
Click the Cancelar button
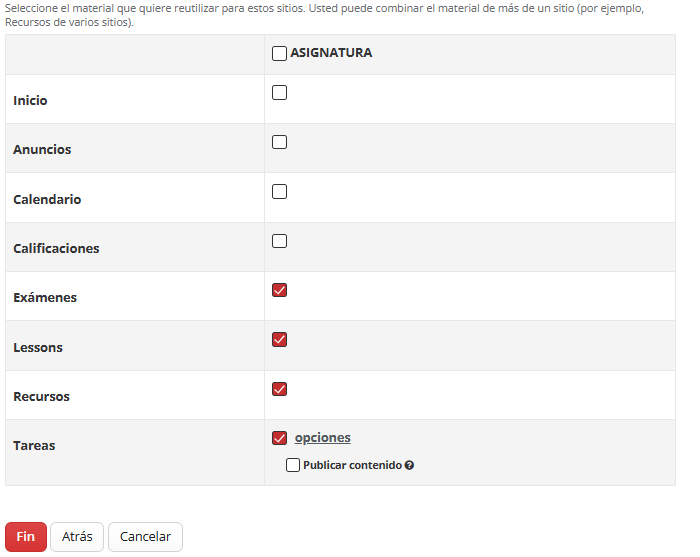145,537
